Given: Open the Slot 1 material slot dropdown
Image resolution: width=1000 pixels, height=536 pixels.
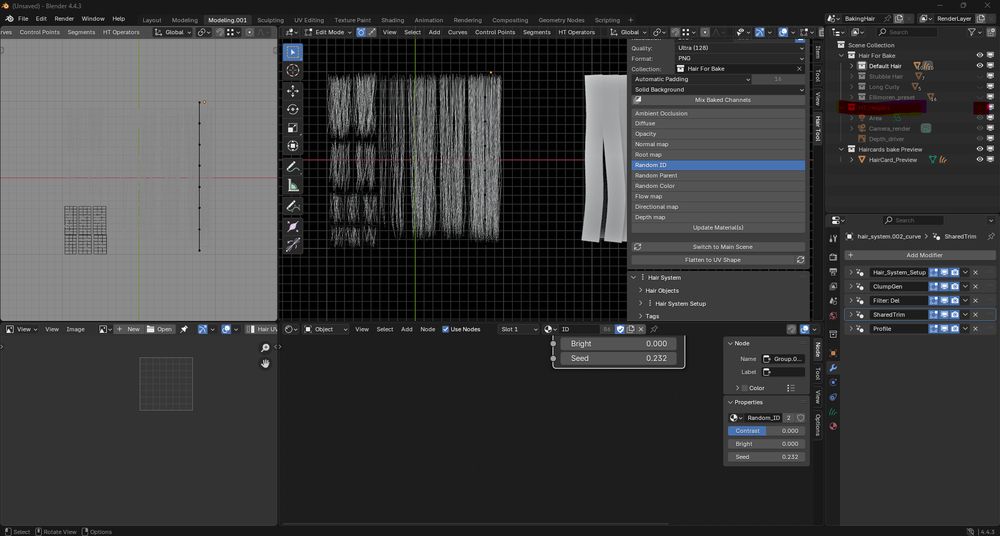Looking at the screenshot, I should click(x=519, y=329).
